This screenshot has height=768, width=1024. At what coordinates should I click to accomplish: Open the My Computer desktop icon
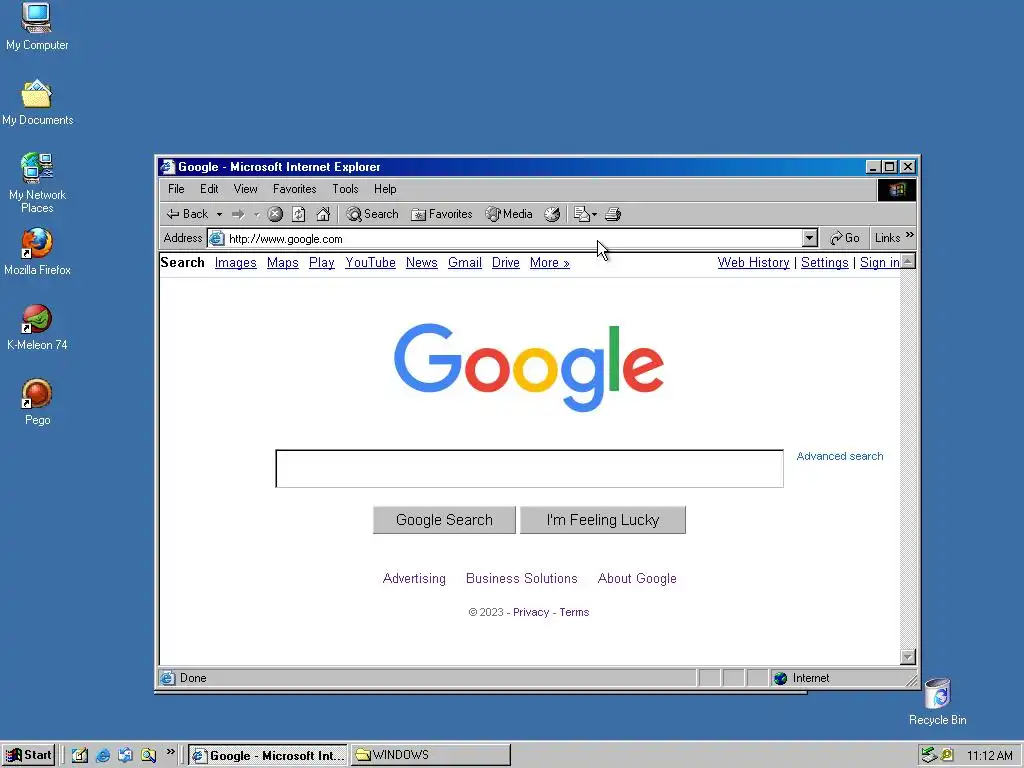[x=37, y=27]
